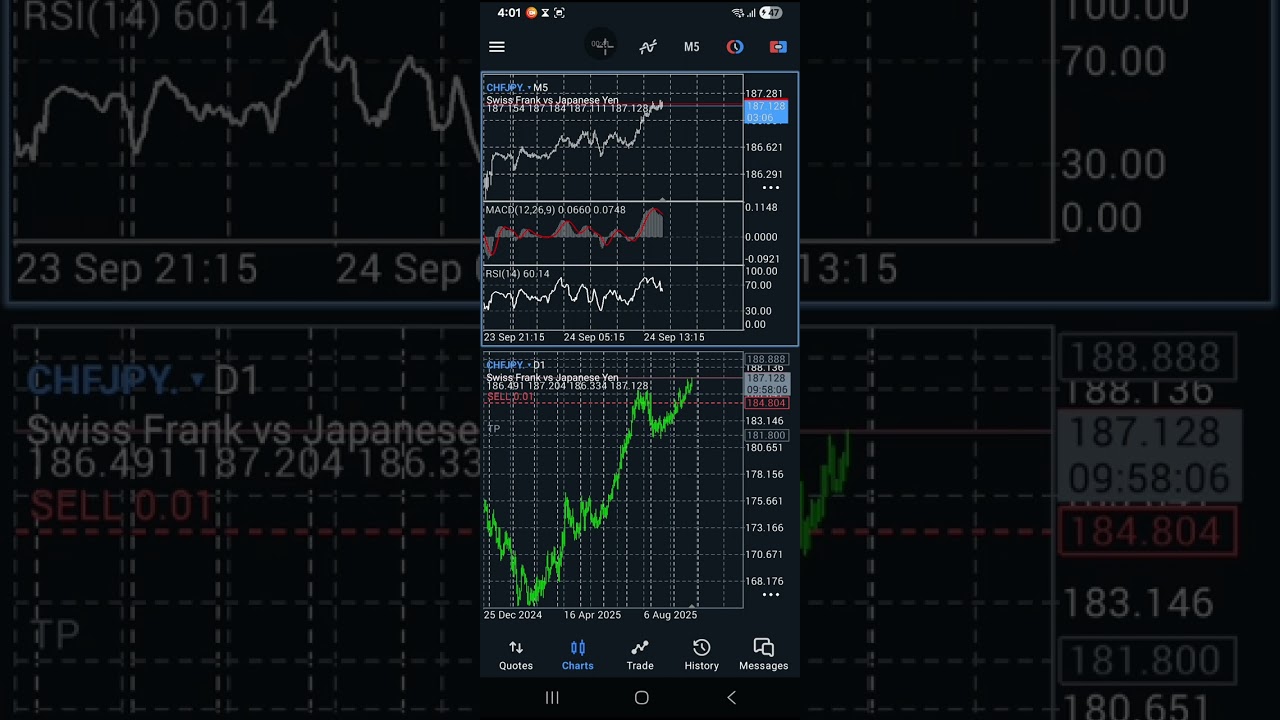
Task: Go to Quotes in bottom navigation
Action: click(516, 655)
